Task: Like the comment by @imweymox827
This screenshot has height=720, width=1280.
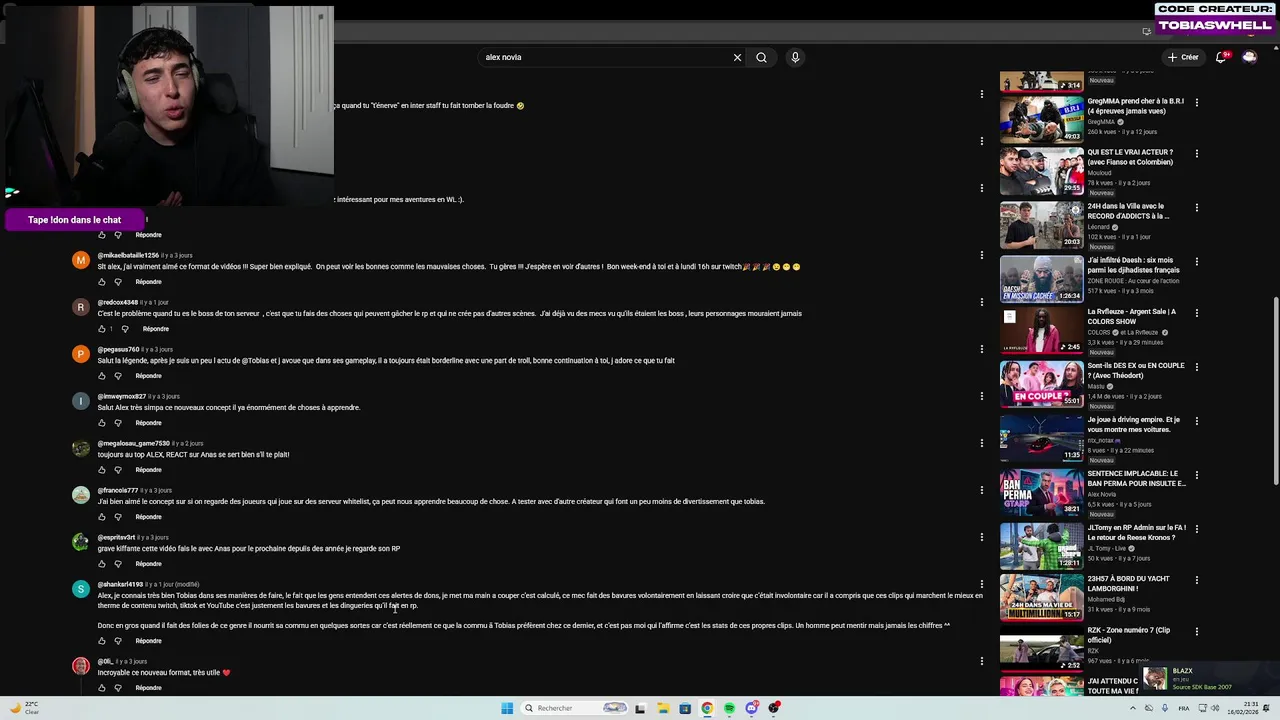Action: pos(101,423)
